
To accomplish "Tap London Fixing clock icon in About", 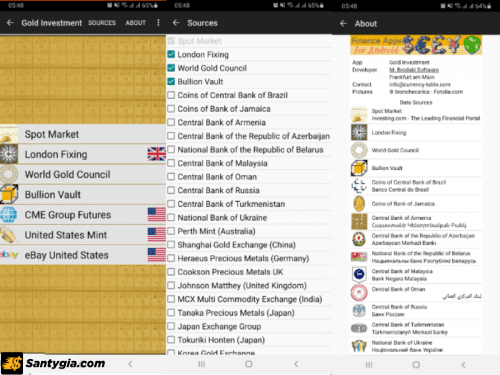I will (x=359, y=132).
